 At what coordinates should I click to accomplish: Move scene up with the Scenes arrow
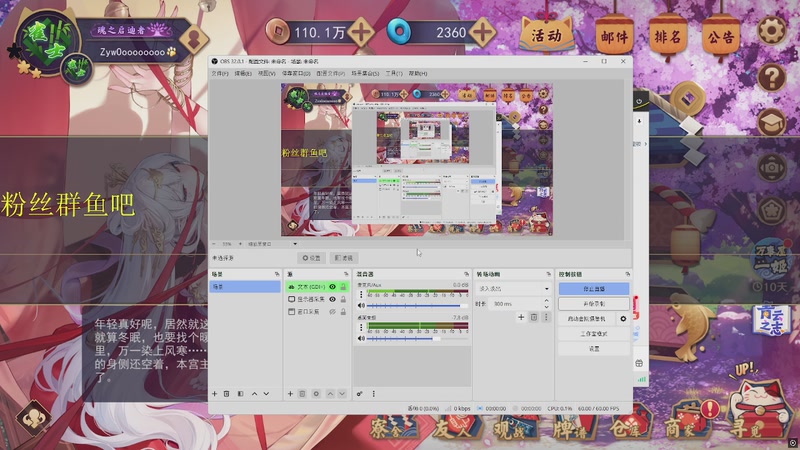(x=255, y=394)
